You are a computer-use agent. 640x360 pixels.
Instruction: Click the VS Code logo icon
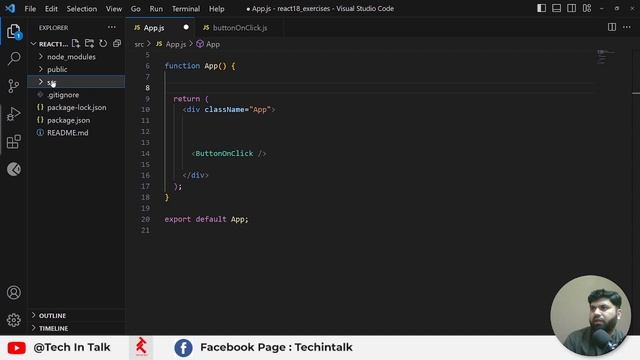(10, 8)
